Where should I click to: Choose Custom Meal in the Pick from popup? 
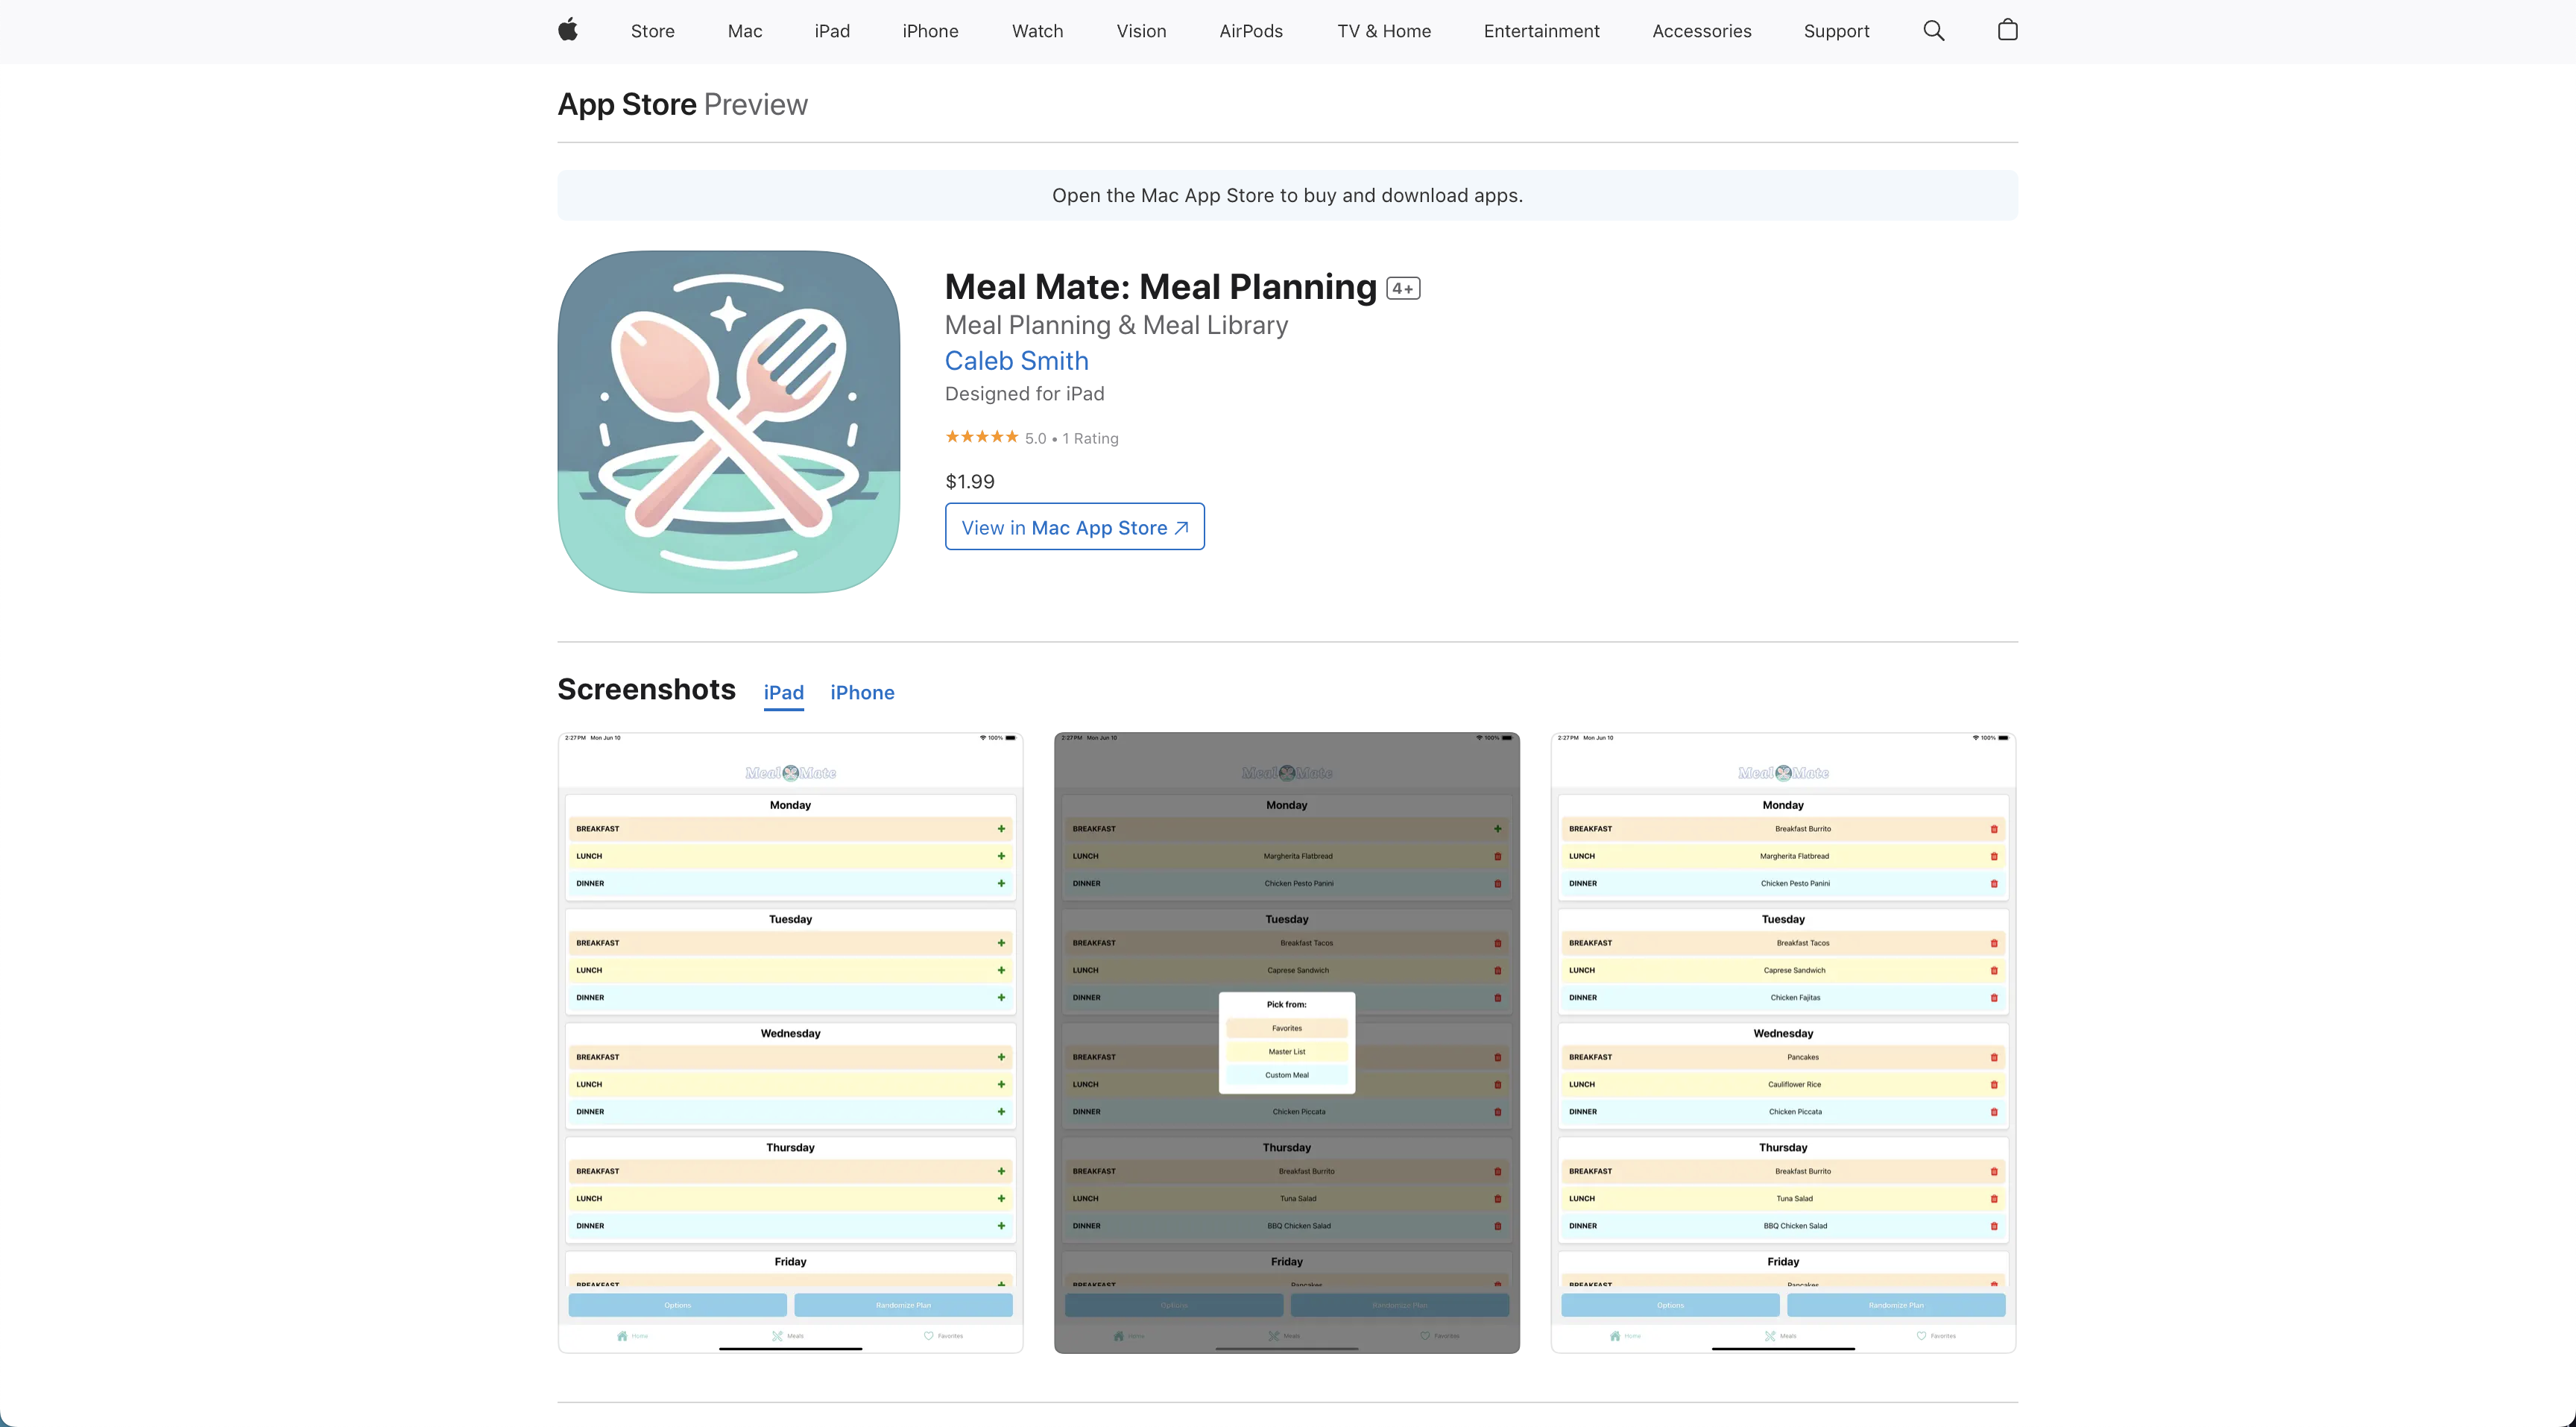point(1287,1075)
